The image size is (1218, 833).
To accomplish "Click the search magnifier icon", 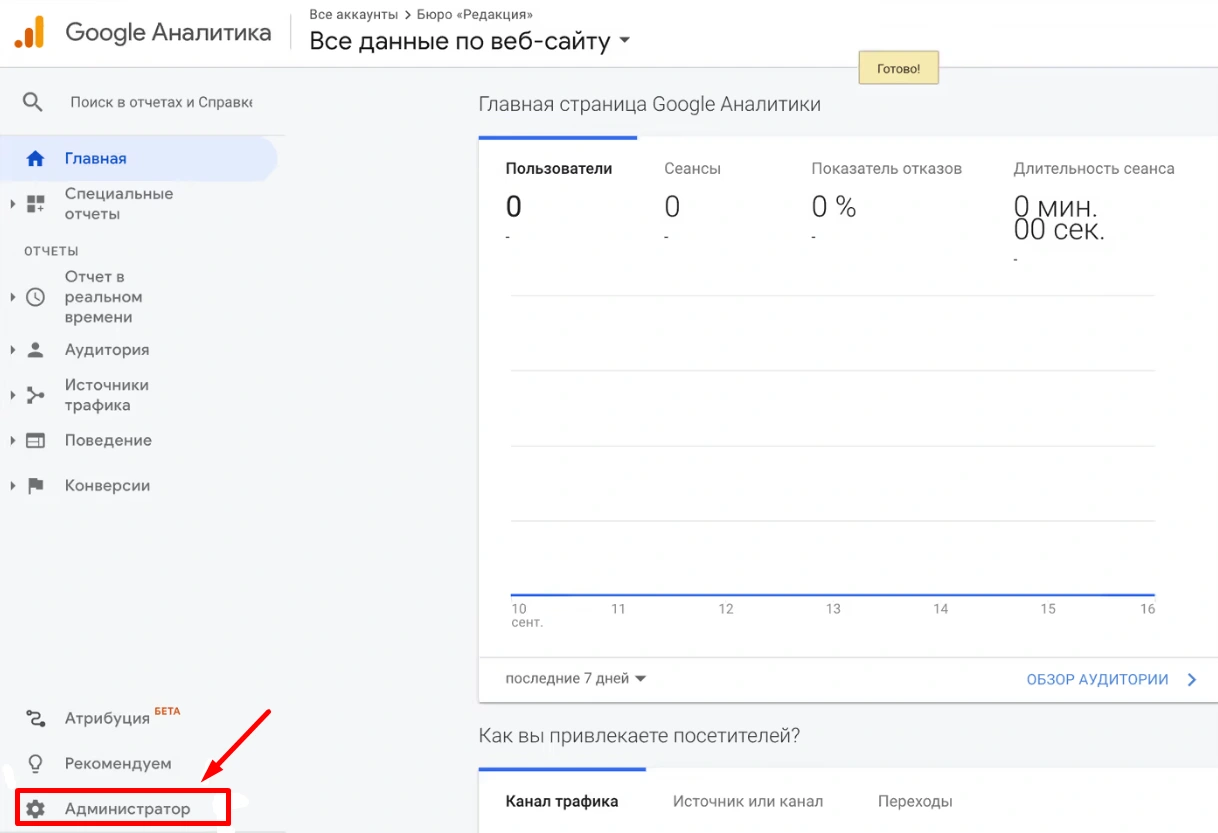I will pos(33,102).
